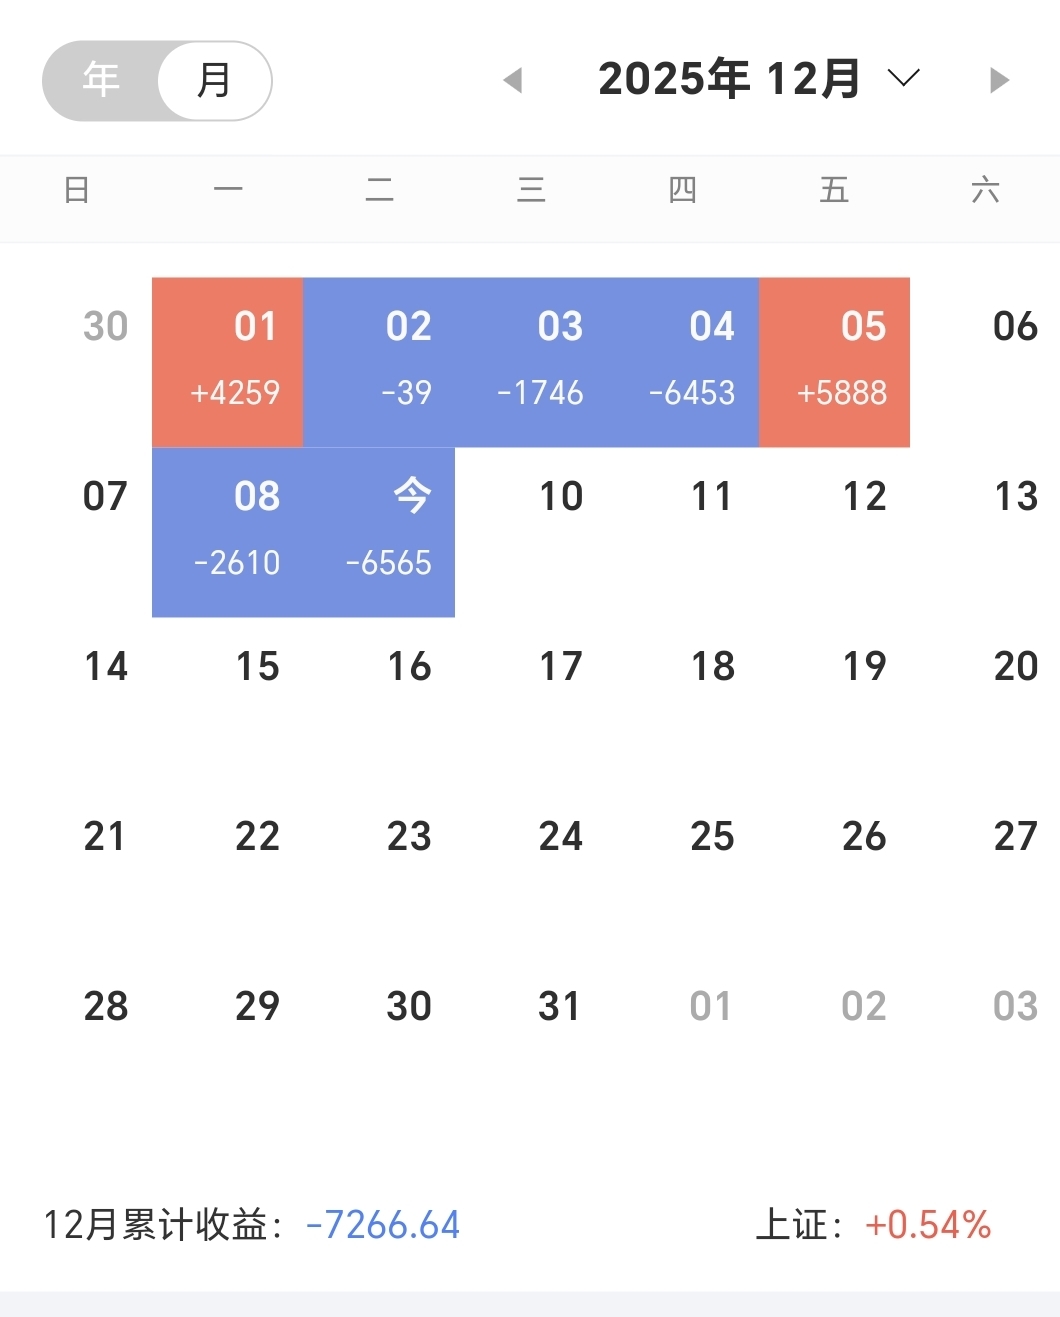This screenshot has width=1060, height=1317.
Task: Select December 04 showing -6453
Action: [683, 361]
